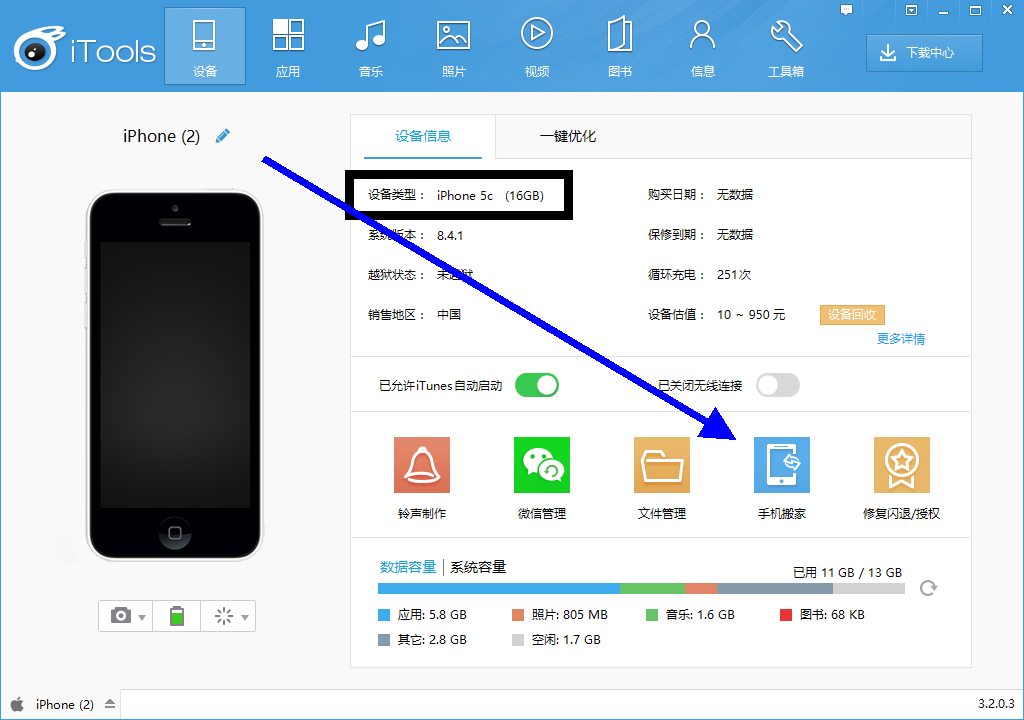The height and width of the screenshot is (720, 1024).
Task: Click the 图书 red legend swatch
Action: (x=786, y=615)
